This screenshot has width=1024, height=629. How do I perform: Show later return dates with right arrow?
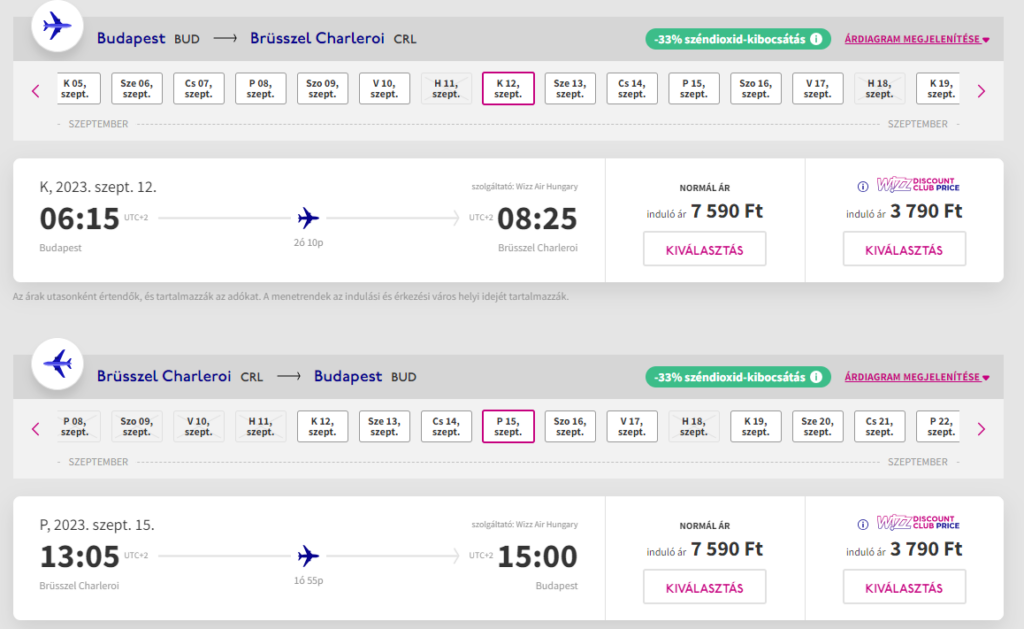tap(980, 429)
